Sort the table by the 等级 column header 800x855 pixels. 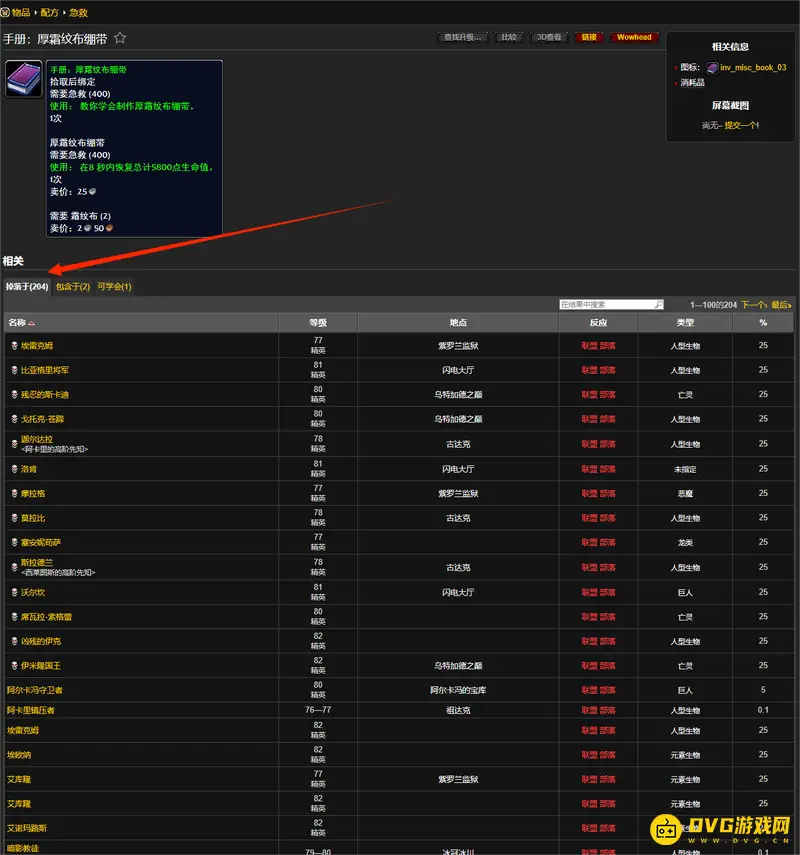318,323
